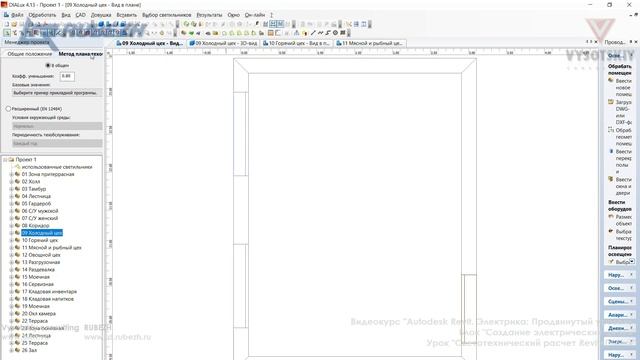This screenshot has width=640, height=360.
Task: Click the filled rectangle shape icon
Action: pos(342,33)
